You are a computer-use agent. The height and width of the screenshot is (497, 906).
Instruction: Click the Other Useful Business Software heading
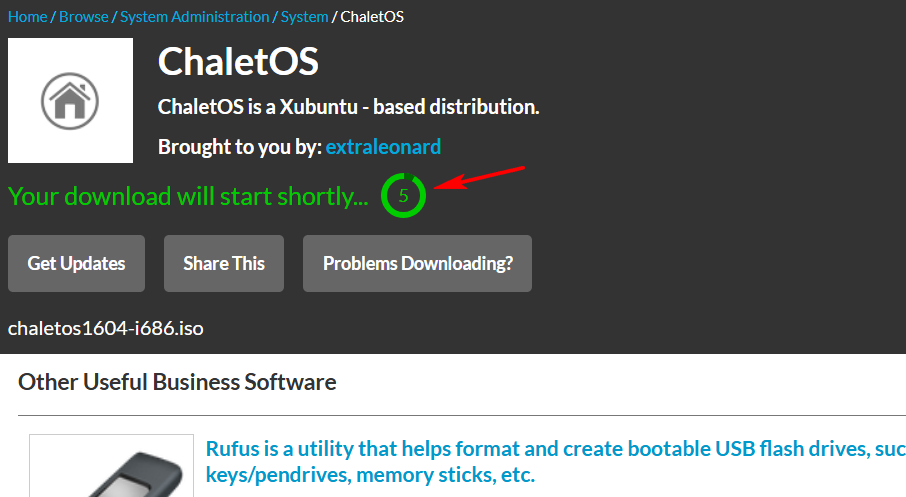[x=177, y=382]
